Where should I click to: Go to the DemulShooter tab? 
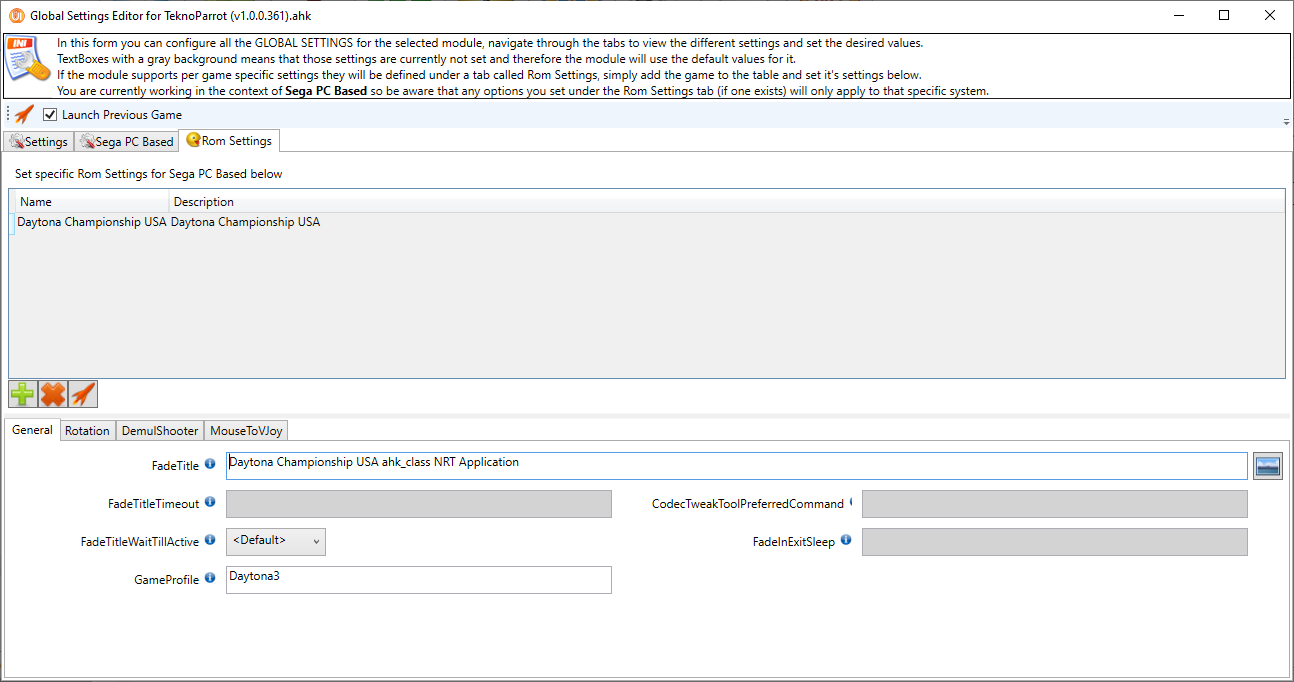(x=160, y=431)
